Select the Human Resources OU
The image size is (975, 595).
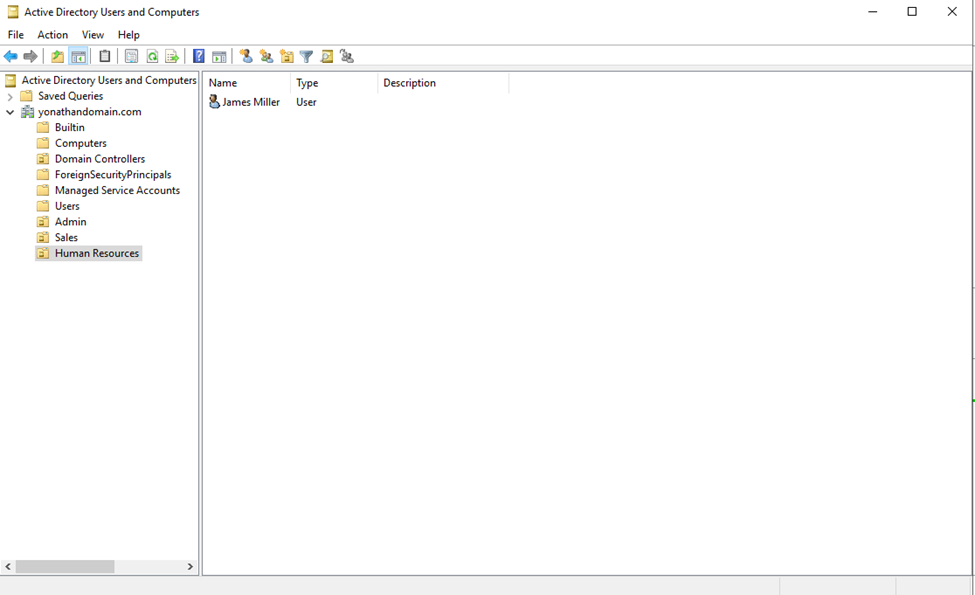pos(97,253)
